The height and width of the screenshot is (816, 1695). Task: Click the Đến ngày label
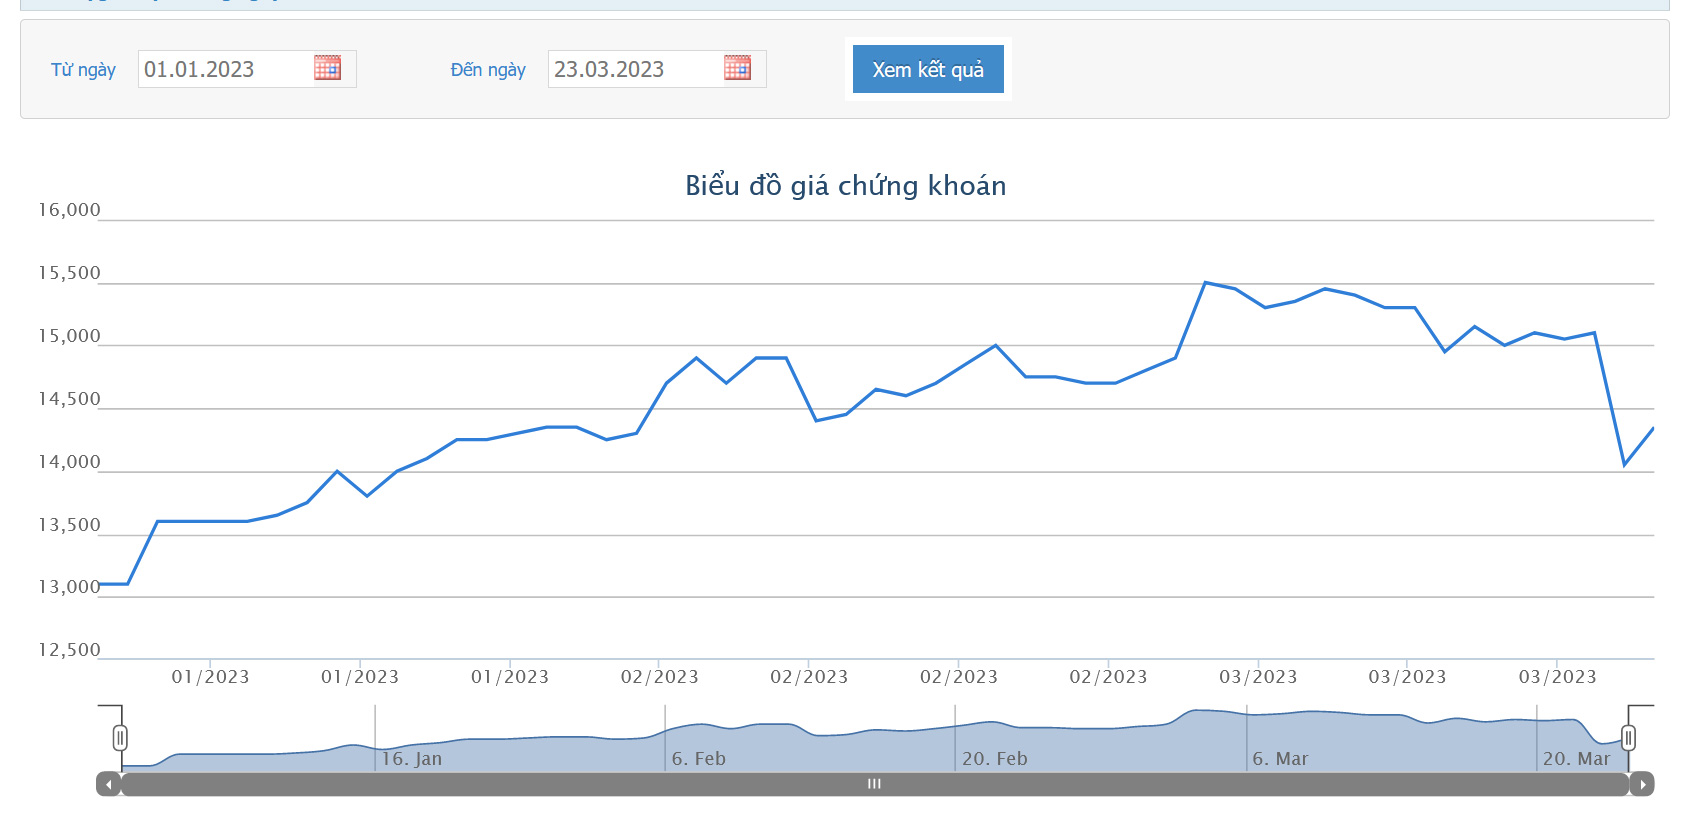click(488, 69)
